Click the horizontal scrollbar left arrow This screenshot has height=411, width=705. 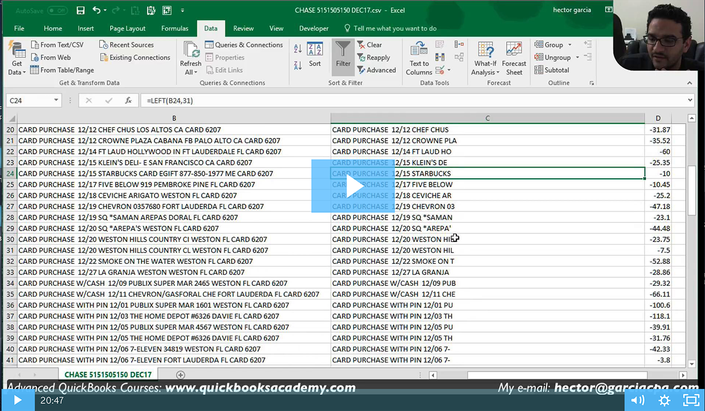click(x=433, y=375)
